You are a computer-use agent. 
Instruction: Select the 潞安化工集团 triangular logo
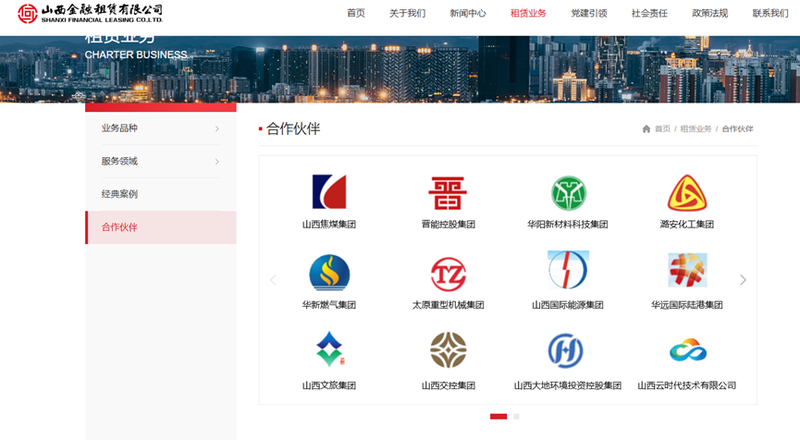(x=687, y=193)
